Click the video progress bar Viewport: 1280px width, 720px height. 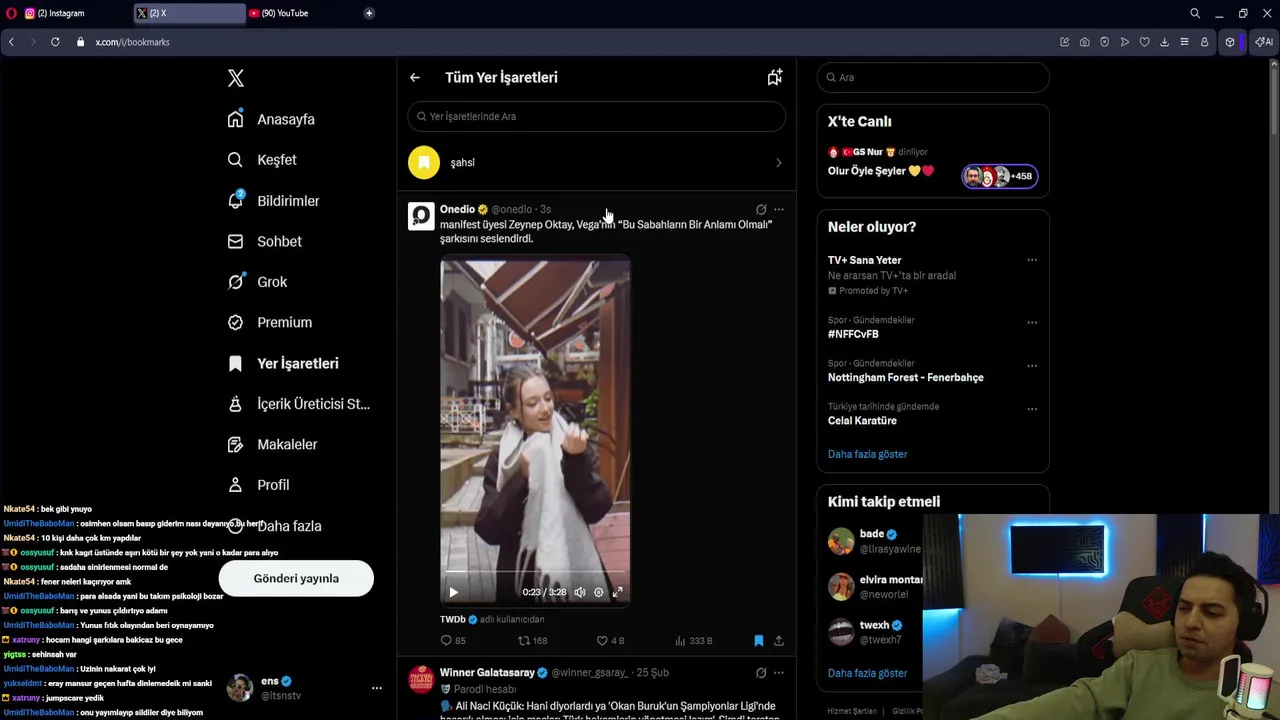(x=535, y=572)
